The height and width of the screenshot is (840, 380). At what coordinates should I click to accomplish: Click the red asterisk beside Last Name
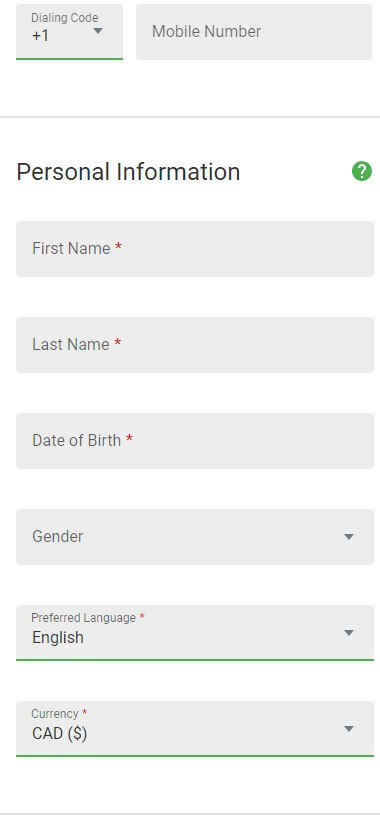(117, 342)
